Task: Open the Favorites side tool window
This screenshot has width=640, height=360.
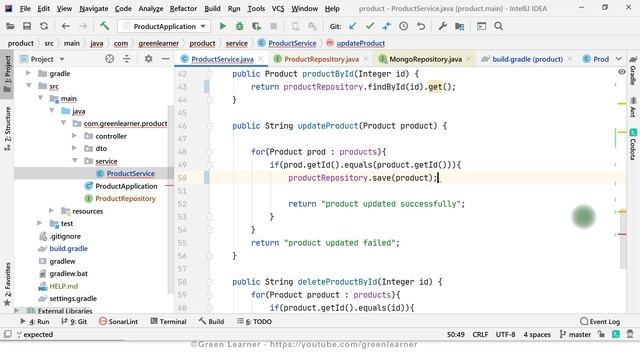Action: (7, 284)
